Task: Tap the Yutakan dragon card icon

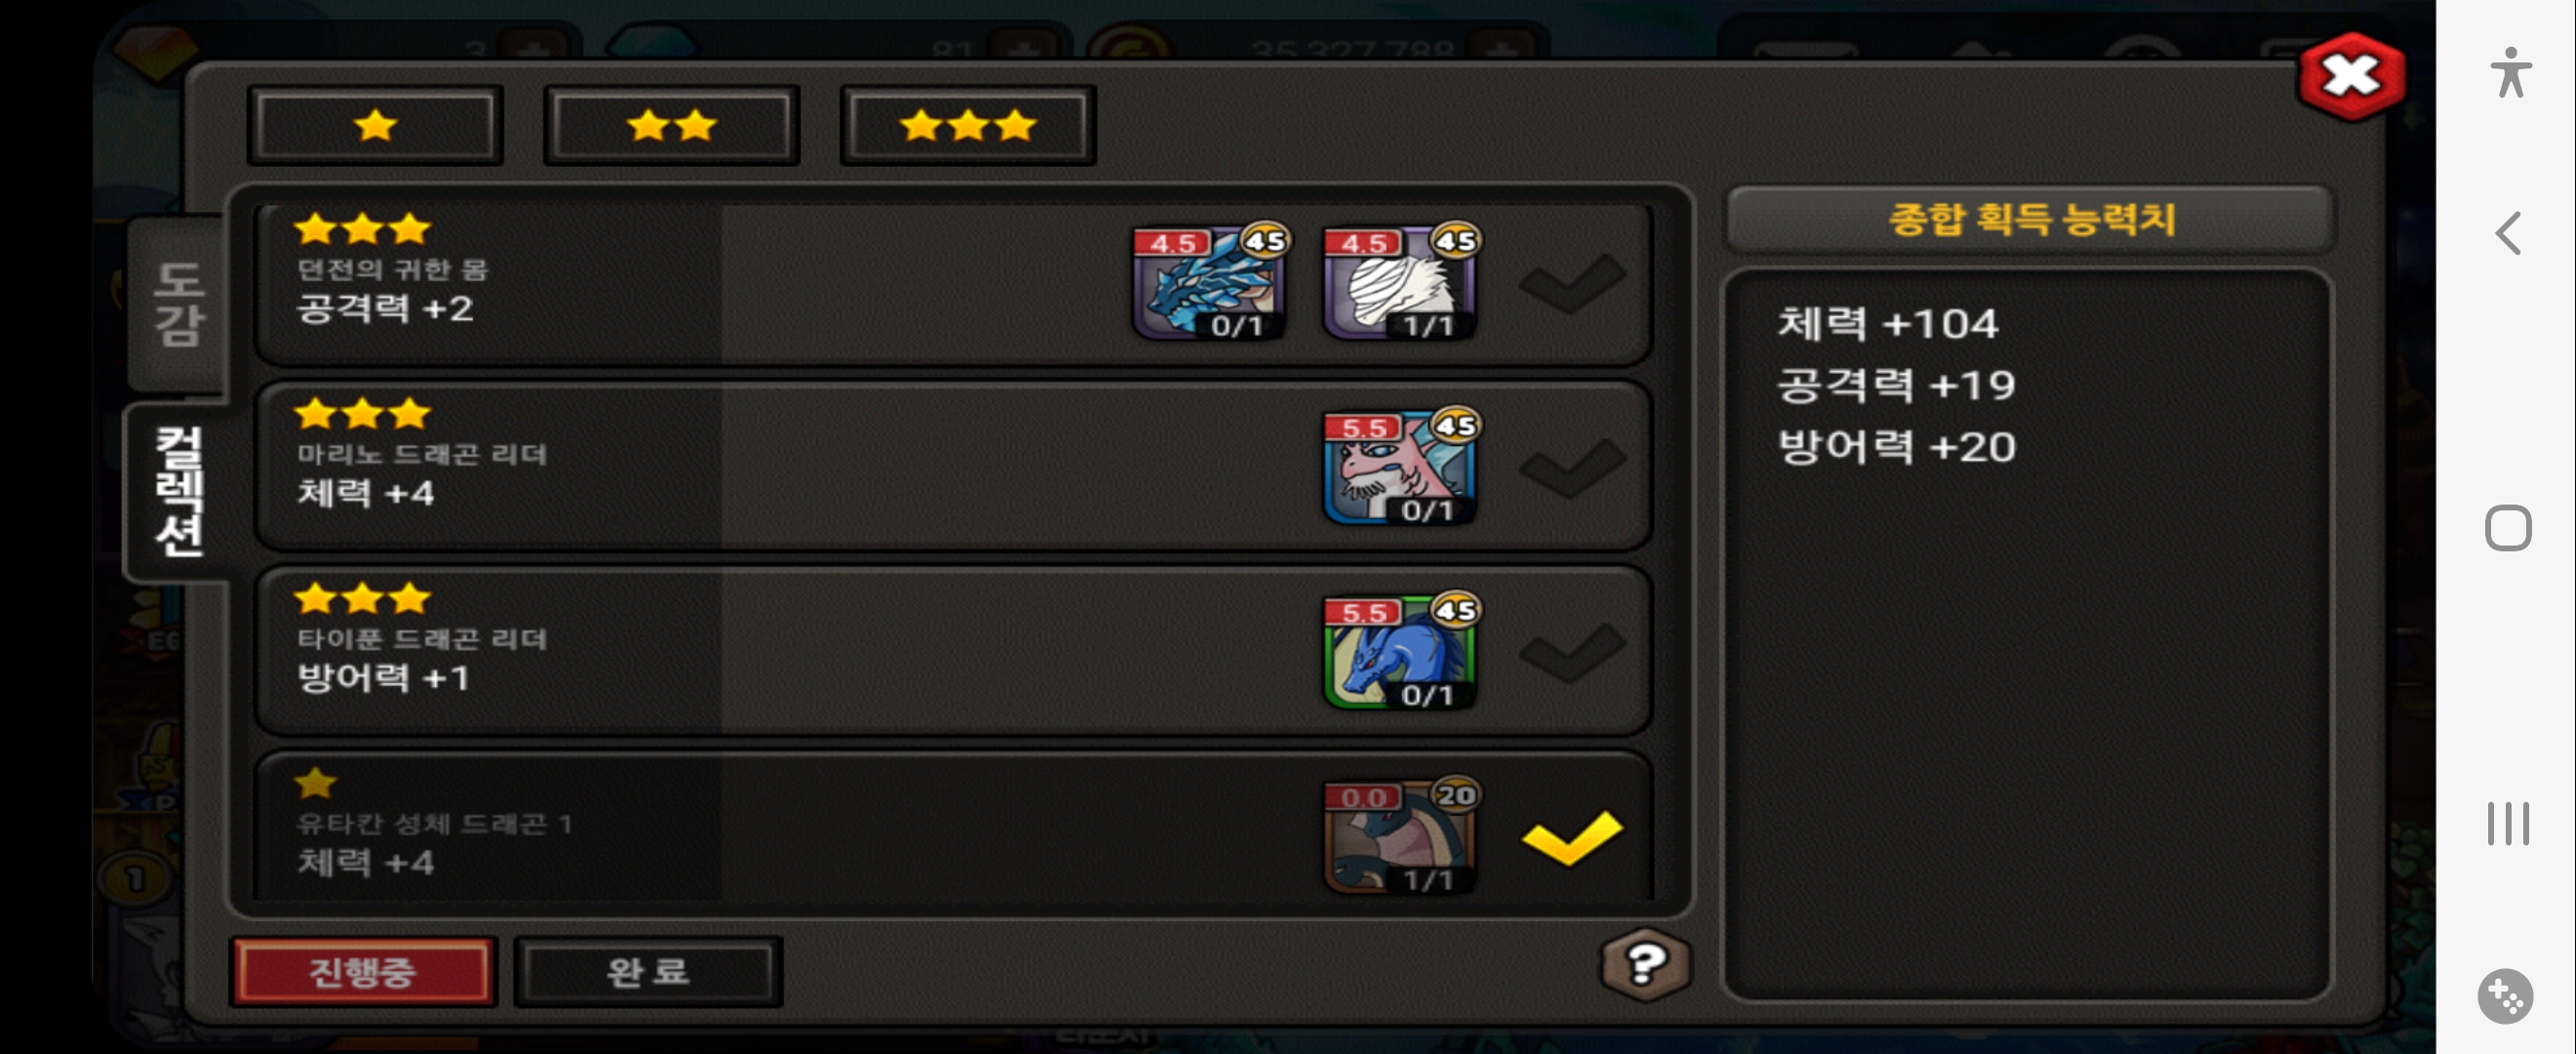Action: click(1401, 836)
